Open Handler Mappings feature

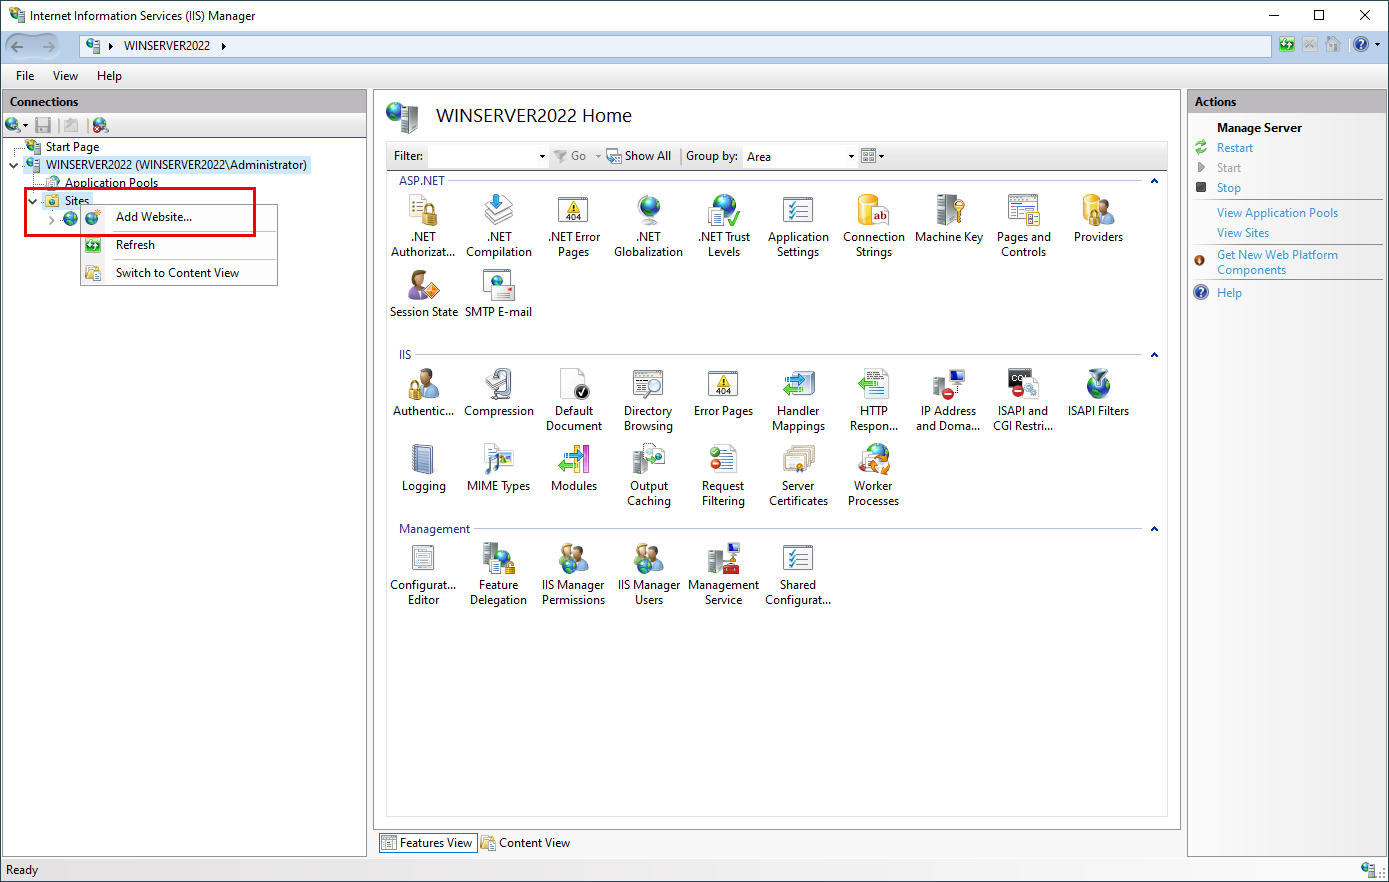[798, 400]
